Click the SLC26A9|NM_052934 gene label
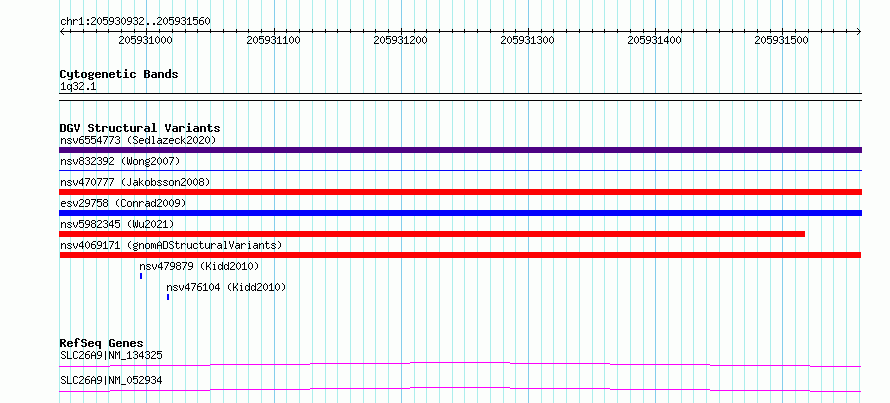This screenshot has width=890, height=403. click(x=111, y=380)
